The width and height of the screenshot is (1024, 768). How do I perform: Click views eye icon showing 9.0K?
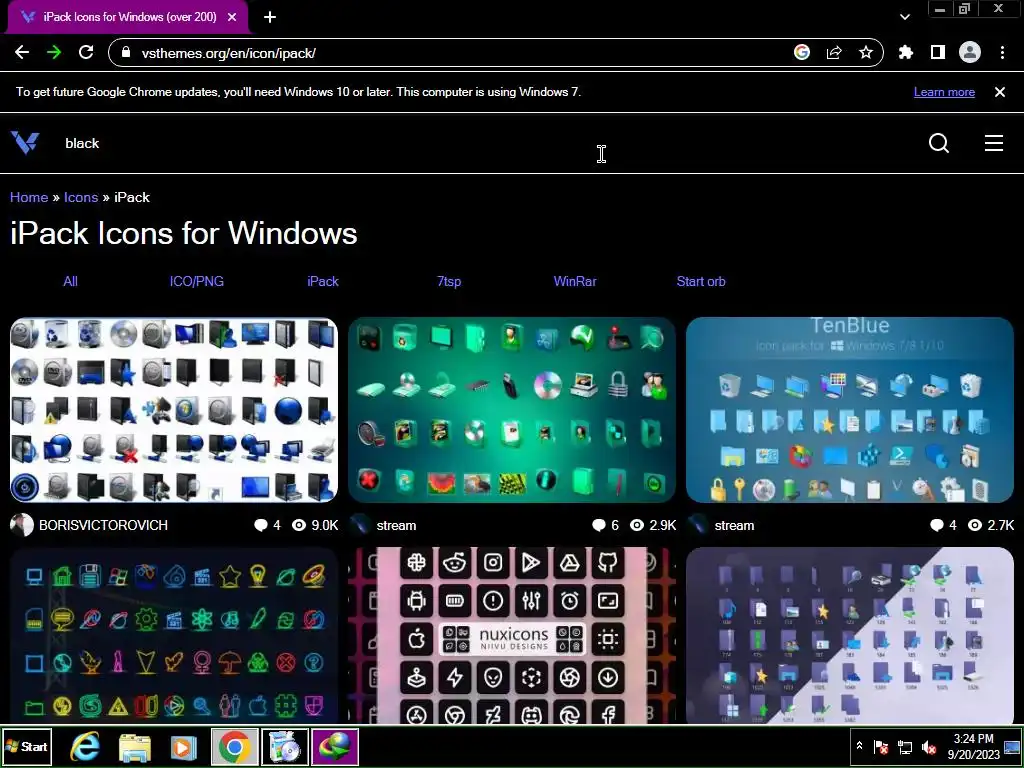(x=299, y=525)
